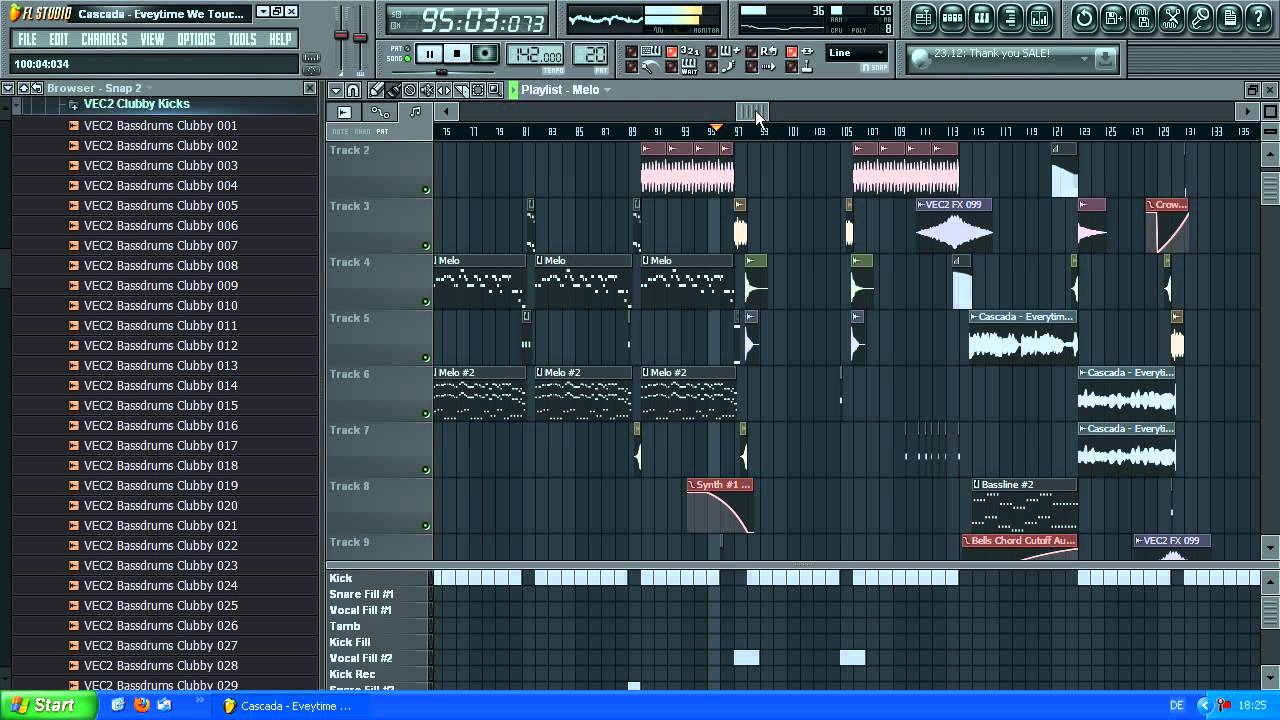1280x720 pixels.
Task: Toggle Track 8 mute dot
Action: [x=425, y=526]
